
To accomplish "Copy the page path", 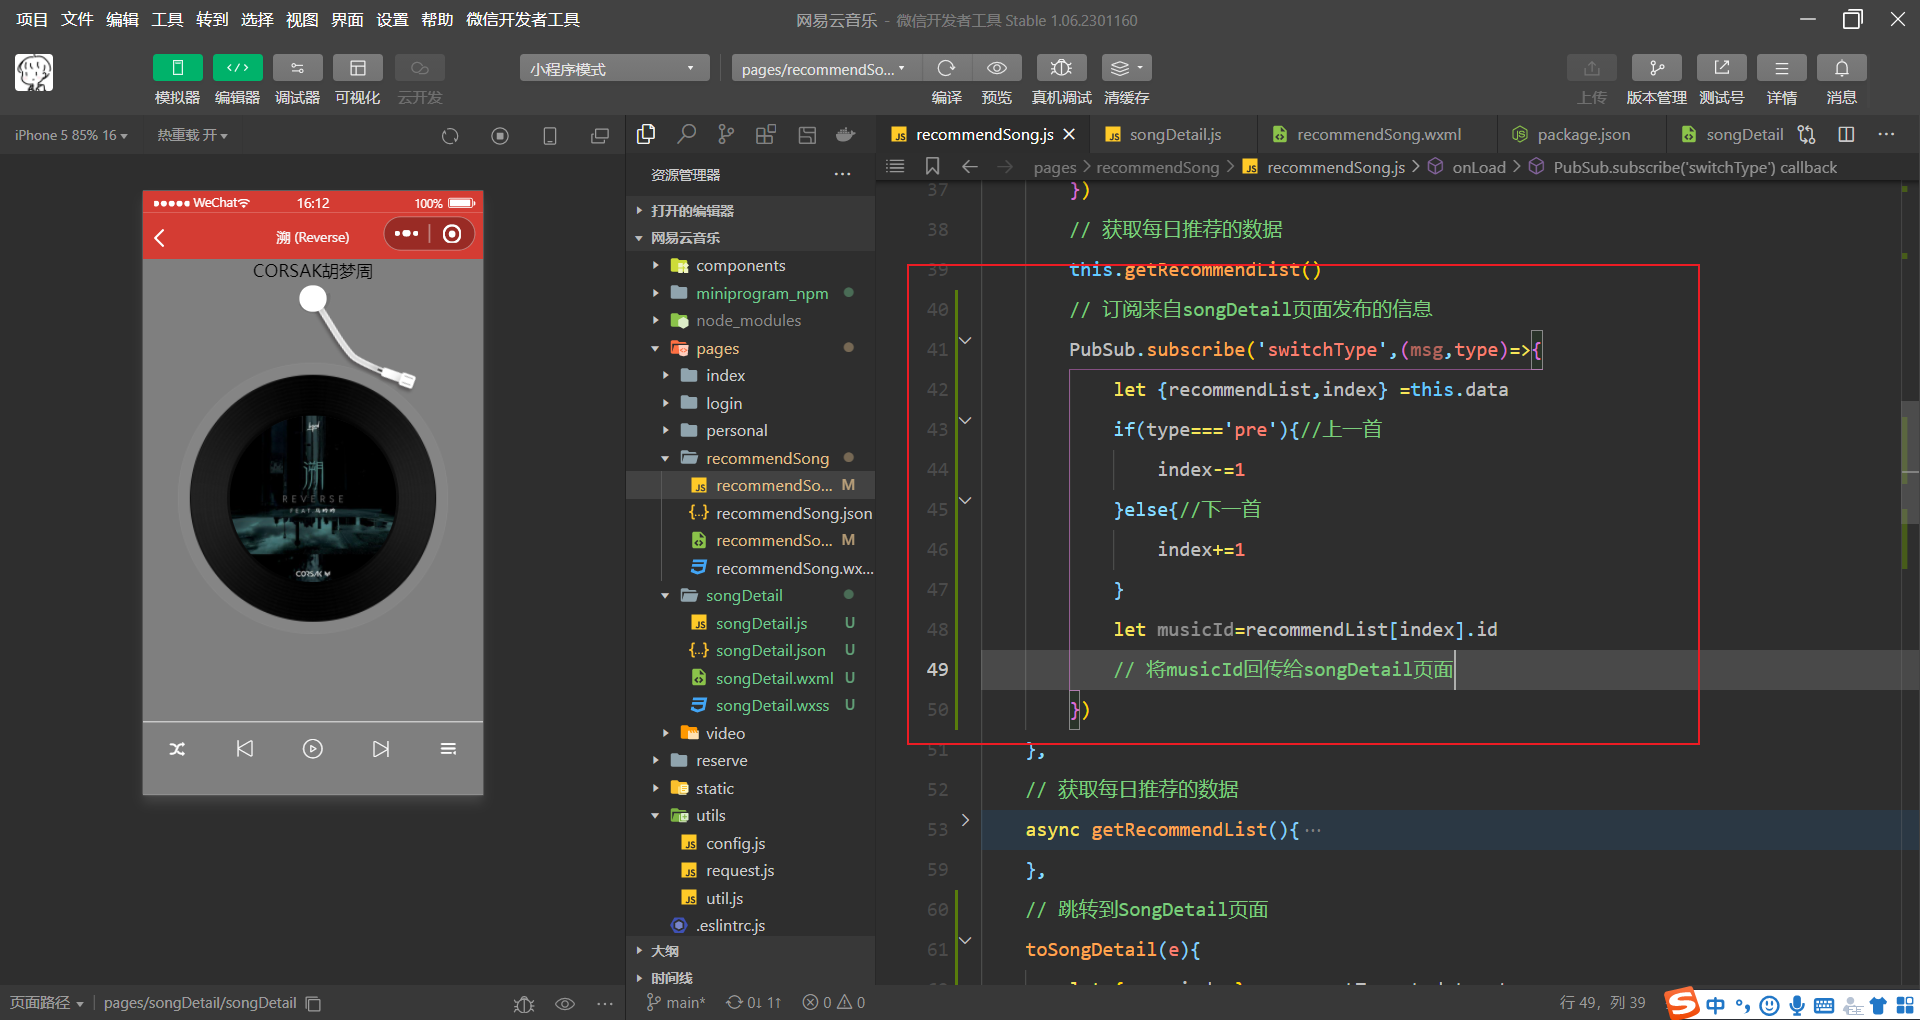I will click(313, 1003).
